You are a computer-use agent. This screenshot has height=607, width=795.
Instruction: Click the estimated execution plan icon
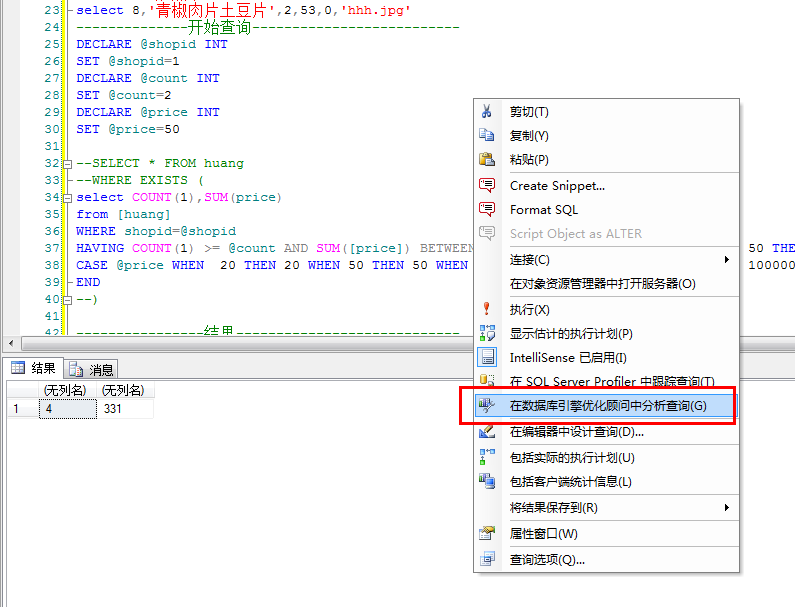tap(487, 333)
